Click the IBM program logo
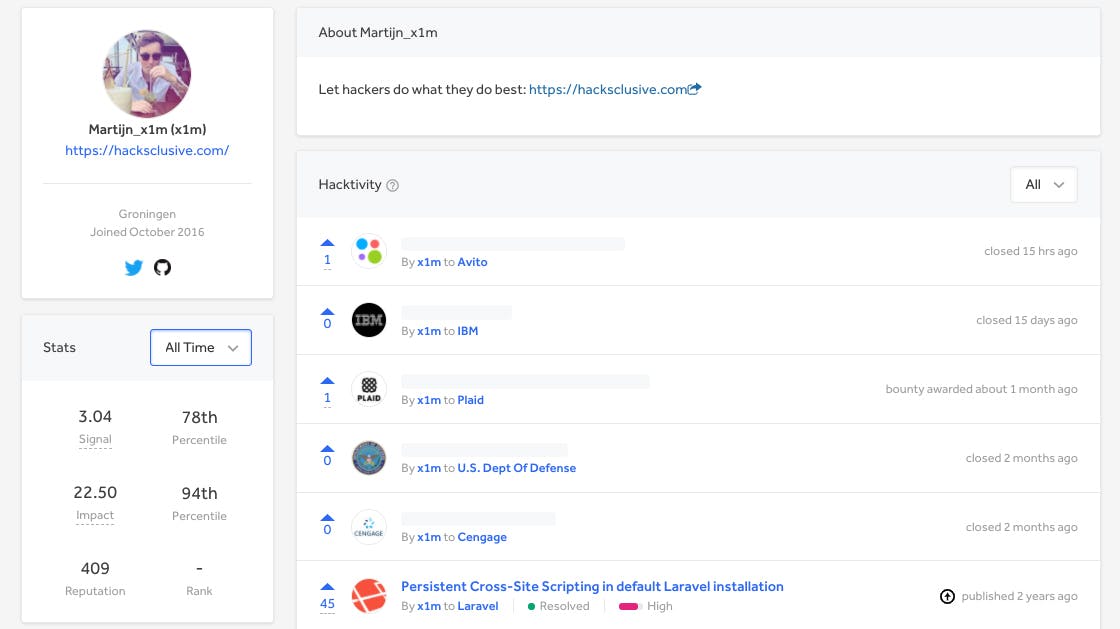Viewport: 1120px width, 629px height. click(x=369, y=320)
